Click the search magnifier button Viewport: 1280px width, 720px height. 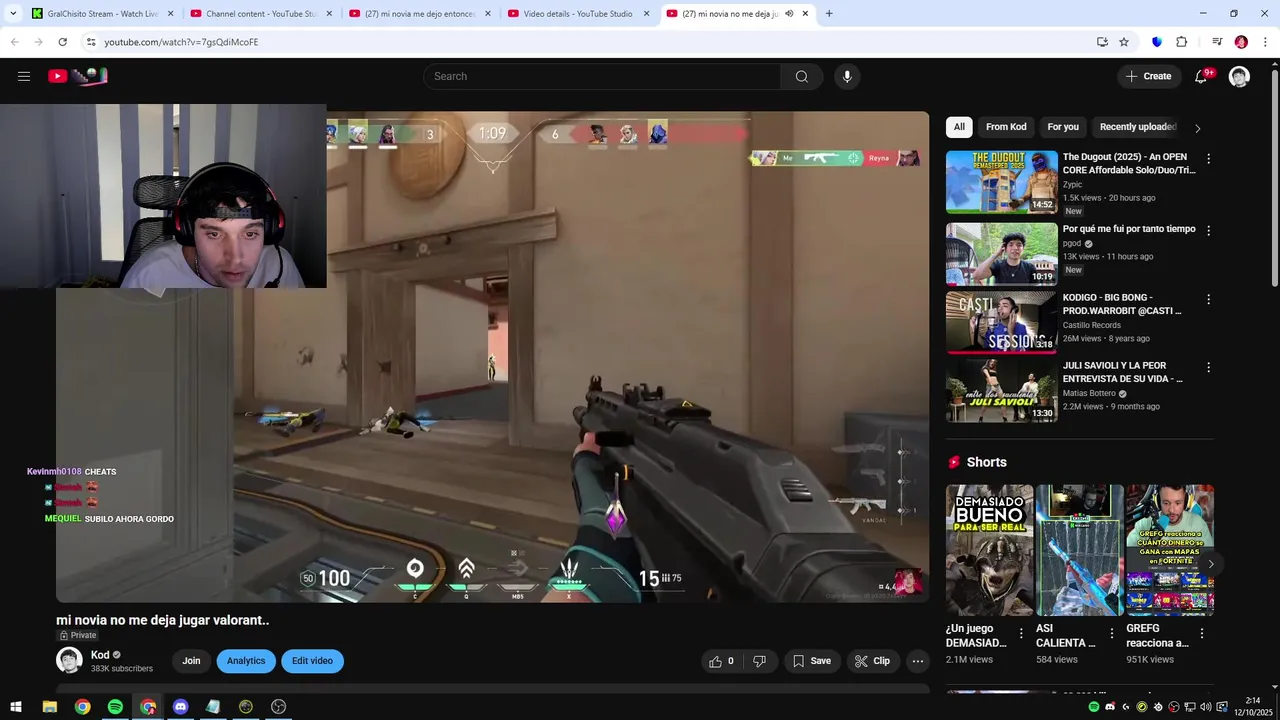coord(802,76)
